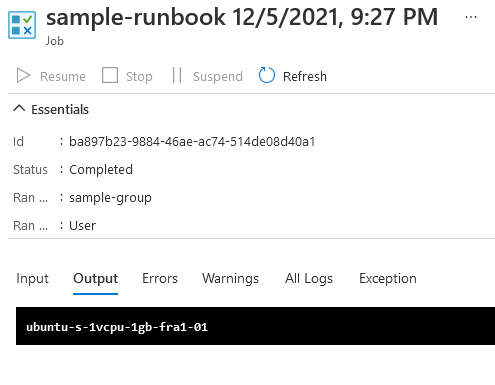495x385 pixels.
Task: Collapse the Essentials section chevron
Action: 19,109
